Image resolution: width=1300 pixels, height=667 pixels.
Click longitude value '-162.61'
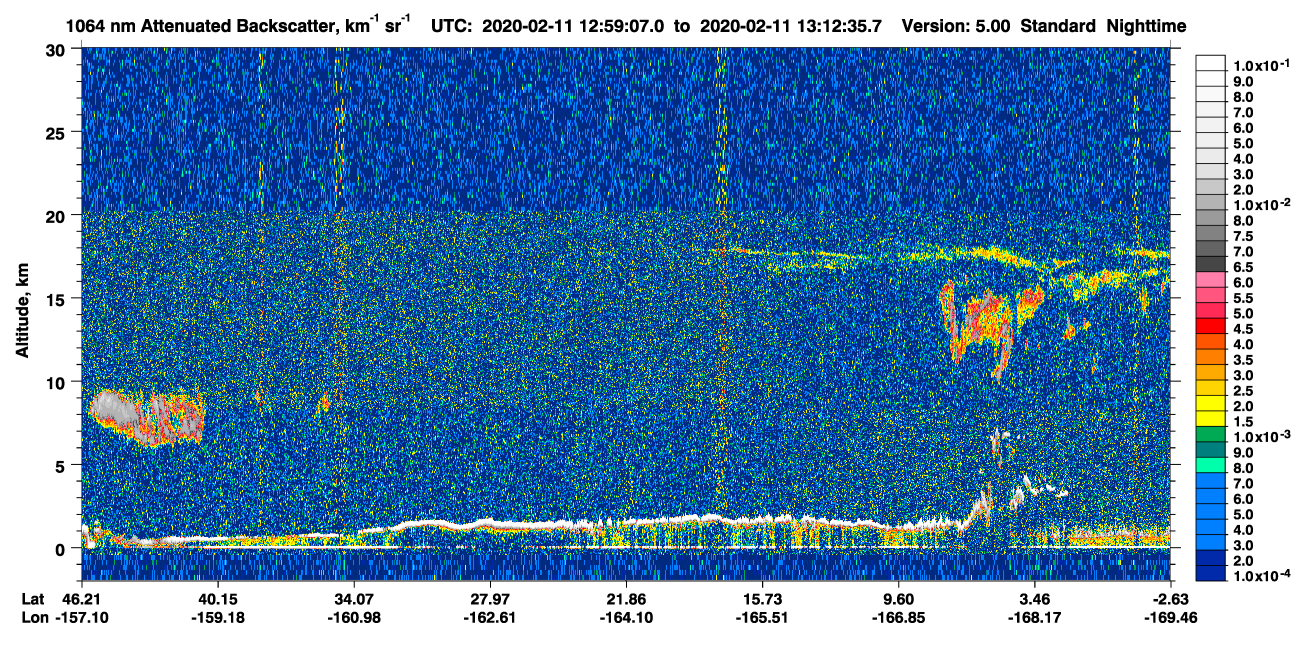489,617
